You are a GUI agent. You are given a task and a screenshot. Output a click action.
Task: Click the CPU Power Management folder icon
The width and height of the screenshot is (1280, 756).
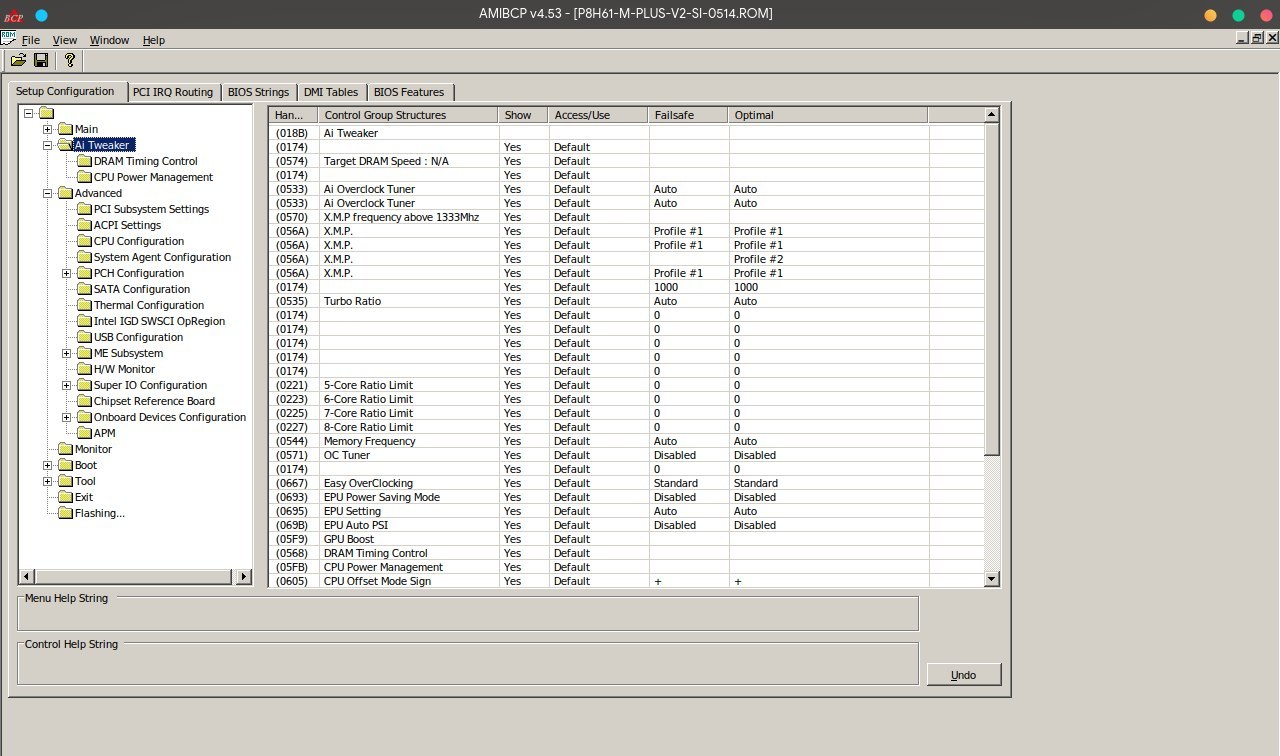(84, 177)
